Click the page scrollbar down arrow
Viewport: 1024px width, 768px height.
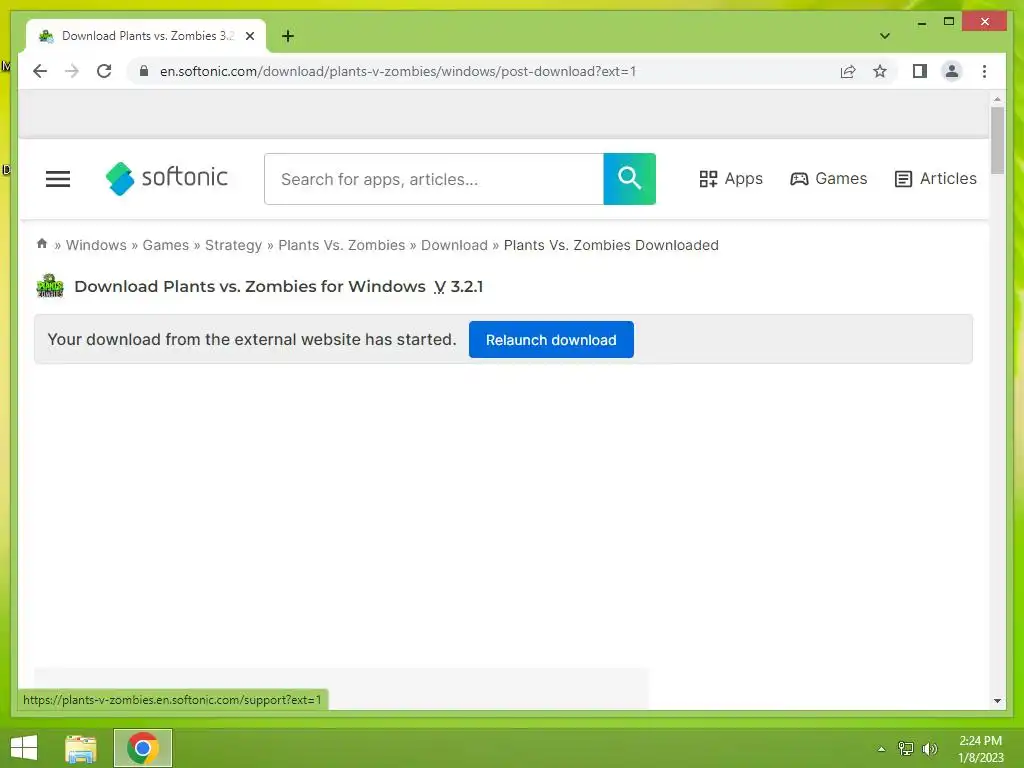pos(997,701)
